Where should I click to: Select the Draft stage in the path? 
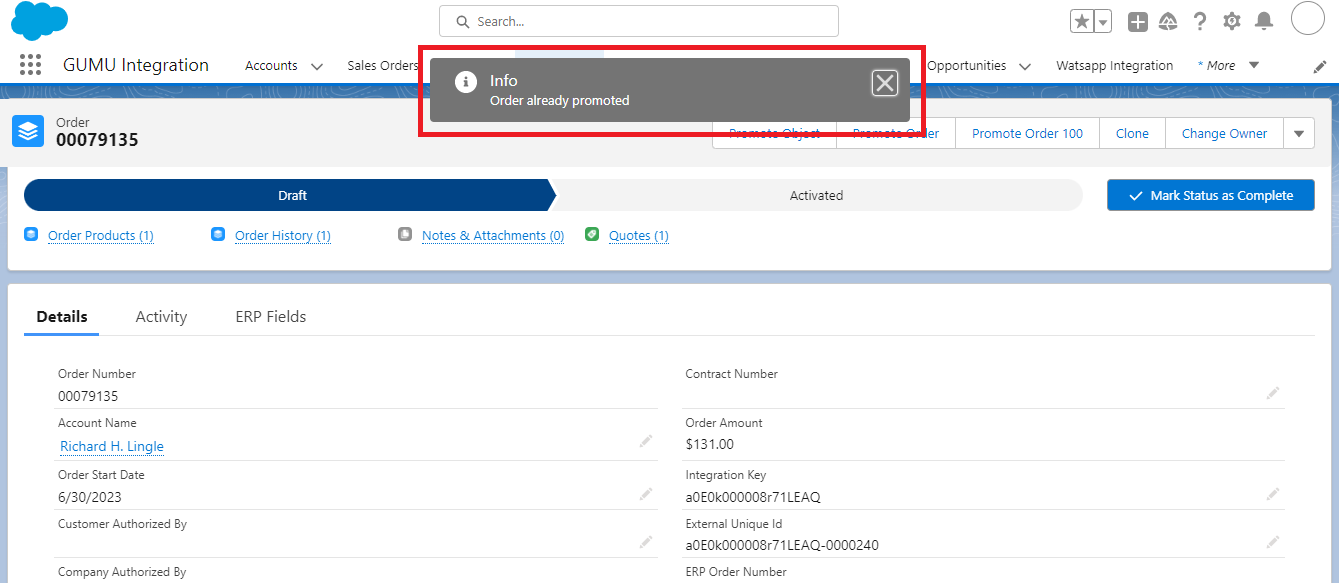click(x=289, y=196)
